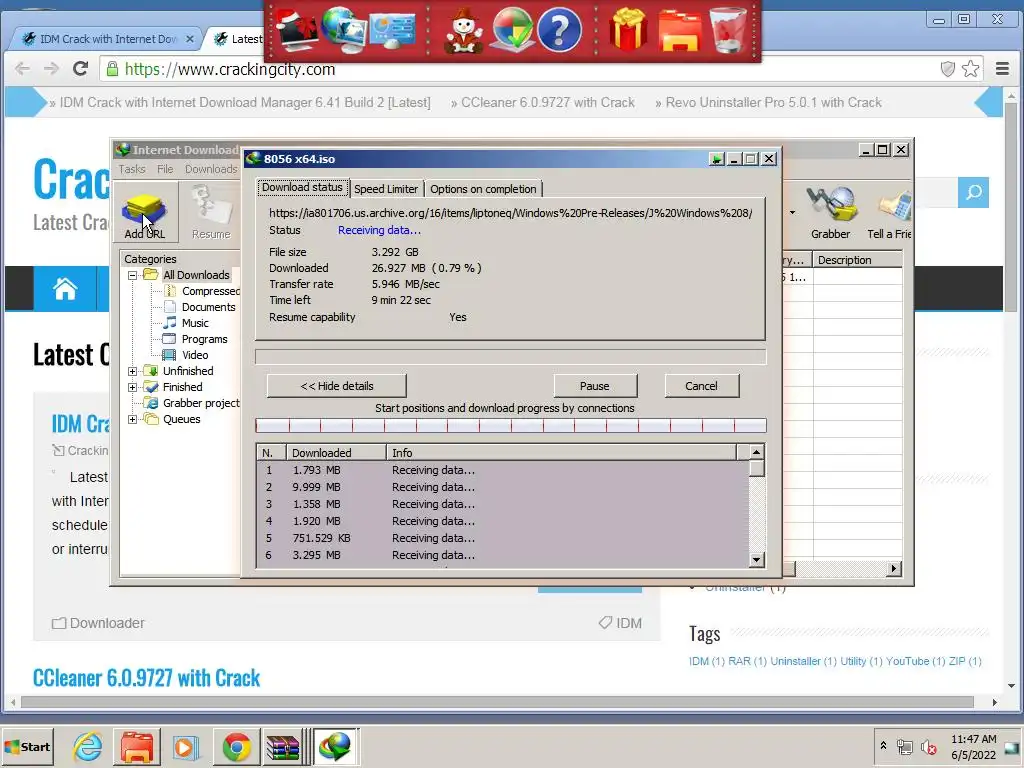The image size is (1024, 768).
Task: Open the Tasks menu in IDM
Action: [x=132, y=169]
